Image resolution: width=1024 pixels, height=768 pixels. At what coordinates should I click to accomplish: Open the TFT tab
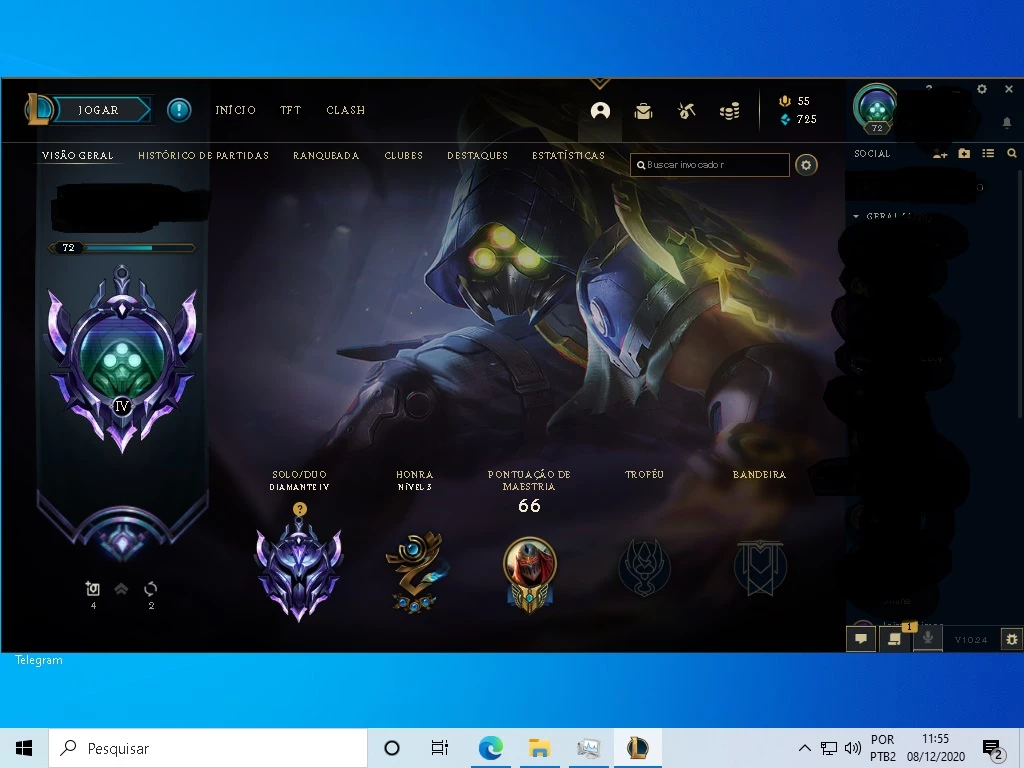click(x=291, y=110)
